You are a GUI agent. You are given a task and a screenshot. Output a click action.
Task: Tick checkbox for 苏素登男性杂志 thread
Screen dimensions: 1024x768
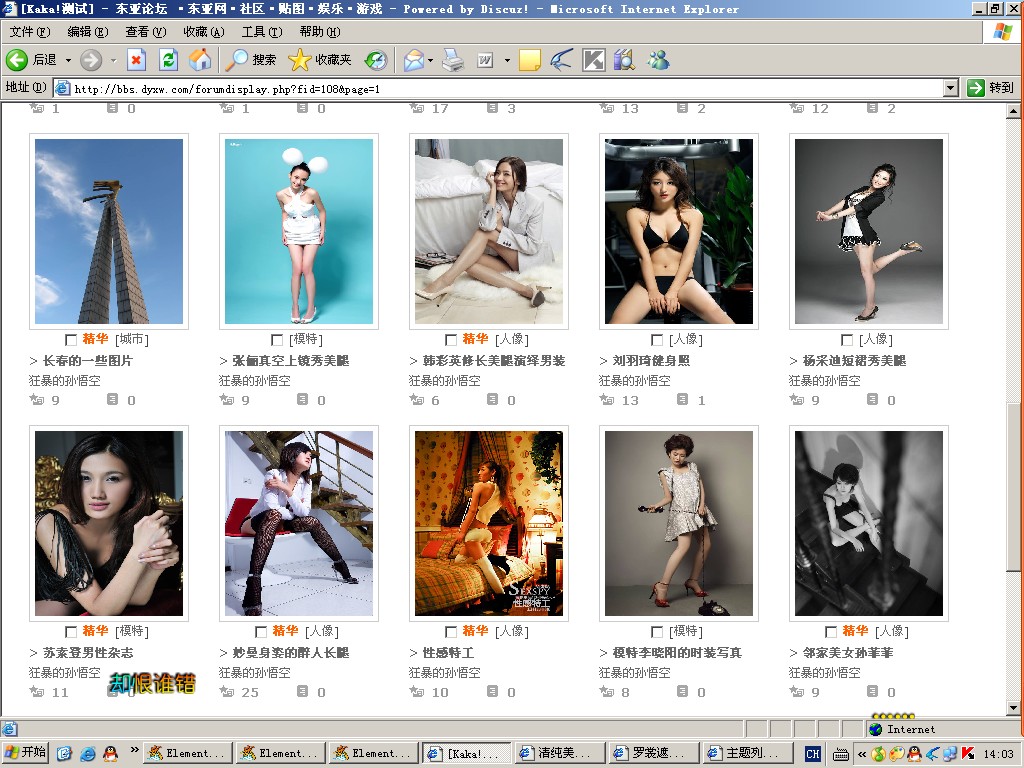(x=71, y=632)
